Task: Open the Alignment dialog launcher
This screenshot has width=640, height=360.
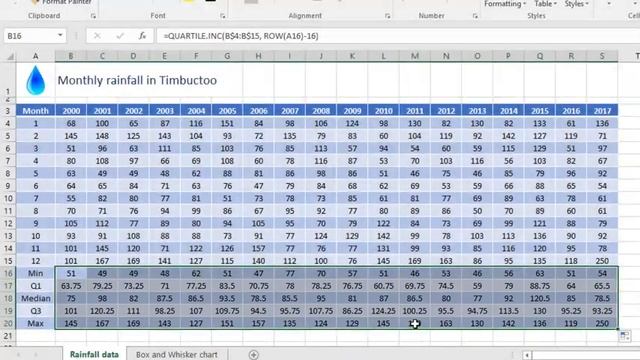Action: point(387,16)
